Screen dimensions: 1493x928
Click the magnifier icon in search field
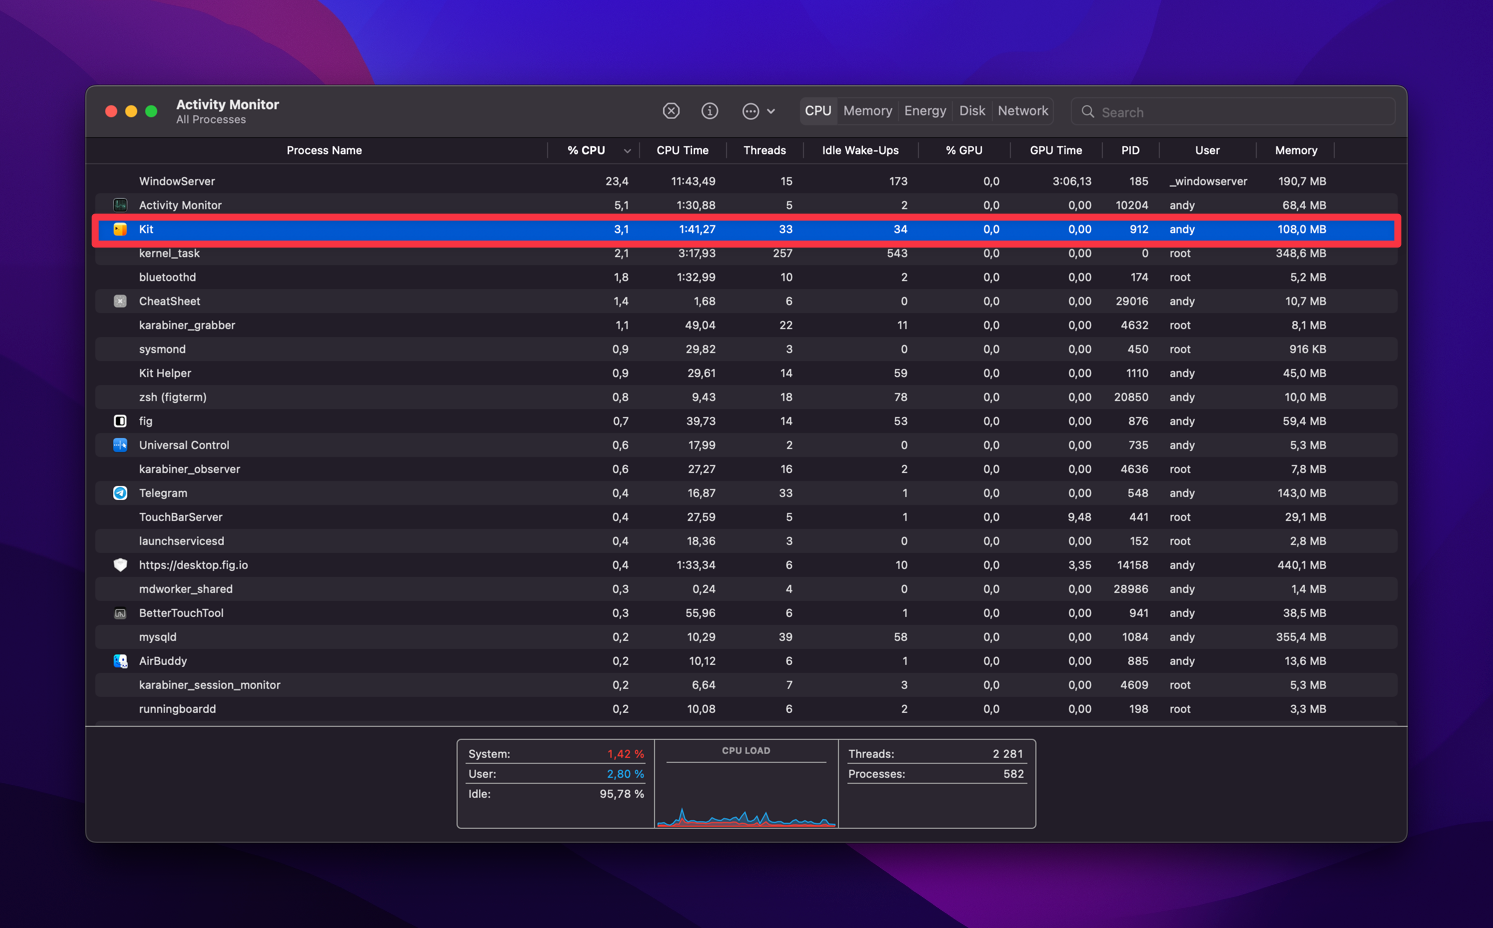click(x=1088, y=112)
